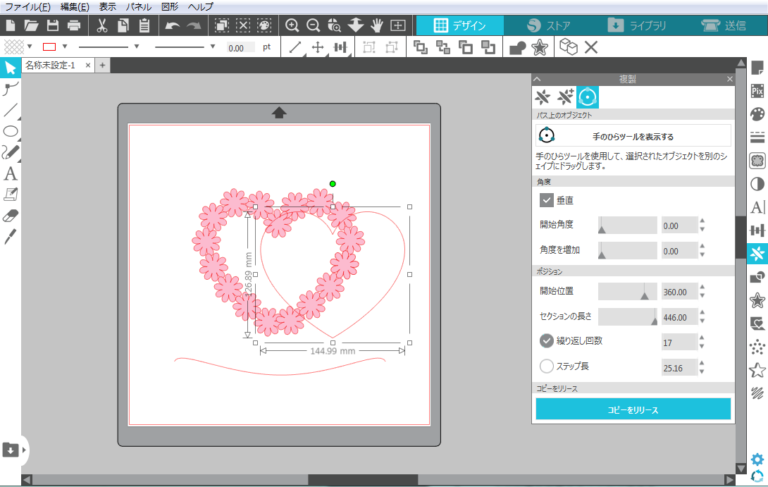
Task: Open the 図形 menu
Action: [x=170, y=7]
